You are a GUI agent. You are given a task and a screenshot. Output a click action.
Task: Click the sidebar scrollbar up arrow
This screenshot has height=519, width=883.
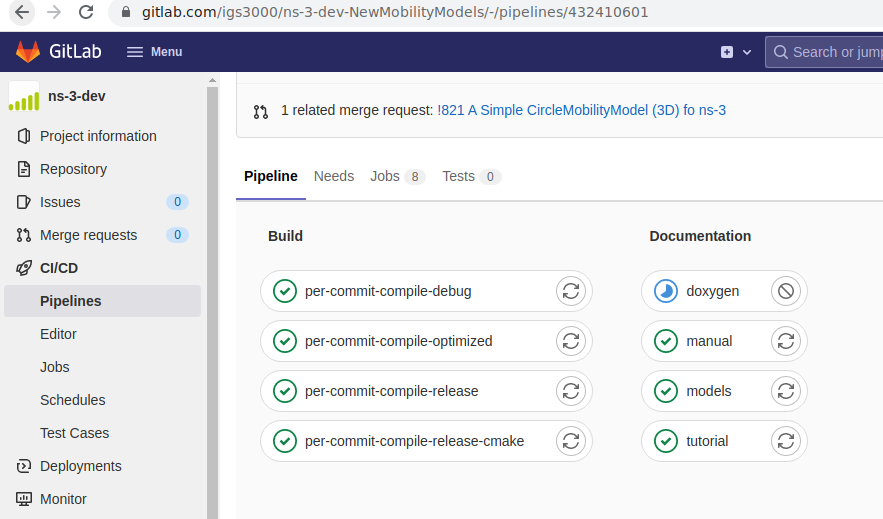point(212,80)
